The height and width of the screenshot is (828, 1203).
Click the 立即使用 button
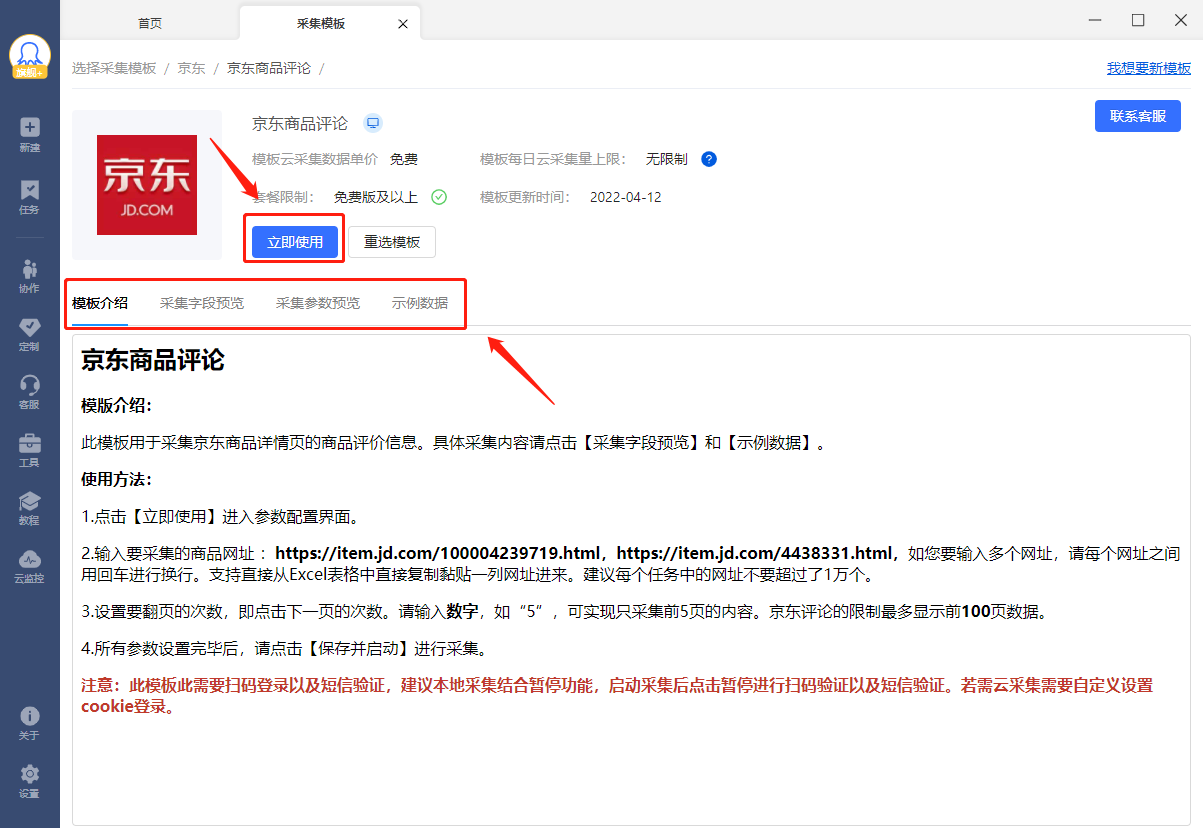(x=295, y=242)
